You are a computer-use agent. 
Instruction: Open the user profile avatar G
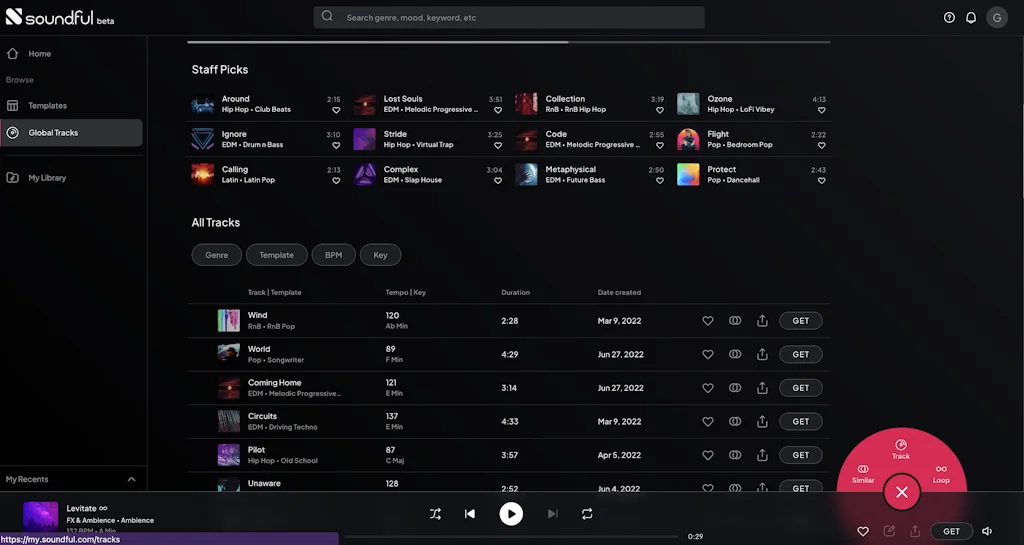click(x=997, y=18)
